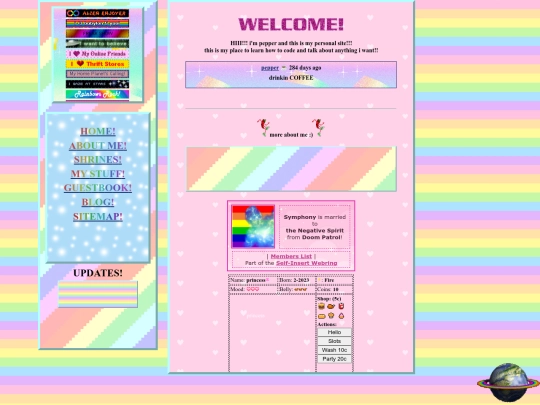
Task: Click the 'Rainbows Rock!' badge
Action: tap(97, 94)
